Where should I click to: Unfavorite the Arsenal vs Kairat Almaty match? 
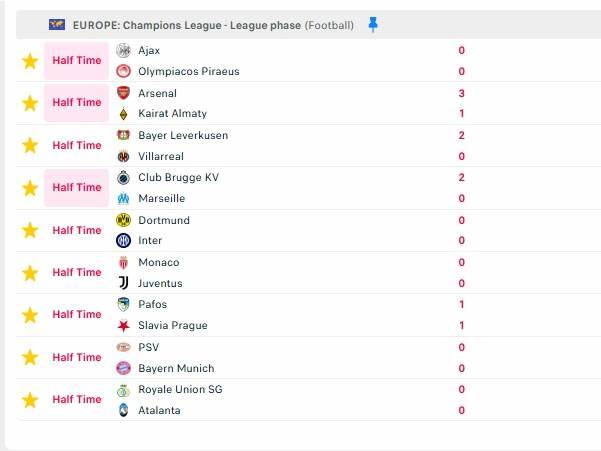pyautogui.click(x=30, y=103)
